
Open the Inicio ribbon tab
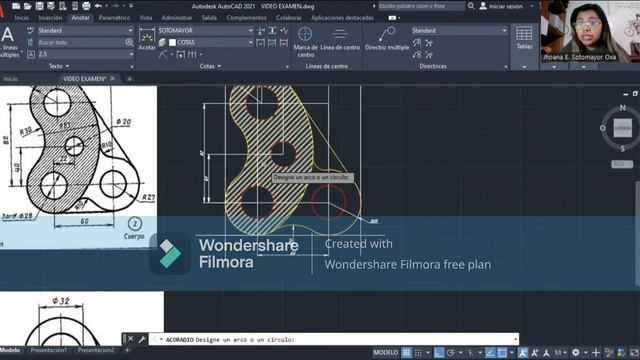[22, 18]
